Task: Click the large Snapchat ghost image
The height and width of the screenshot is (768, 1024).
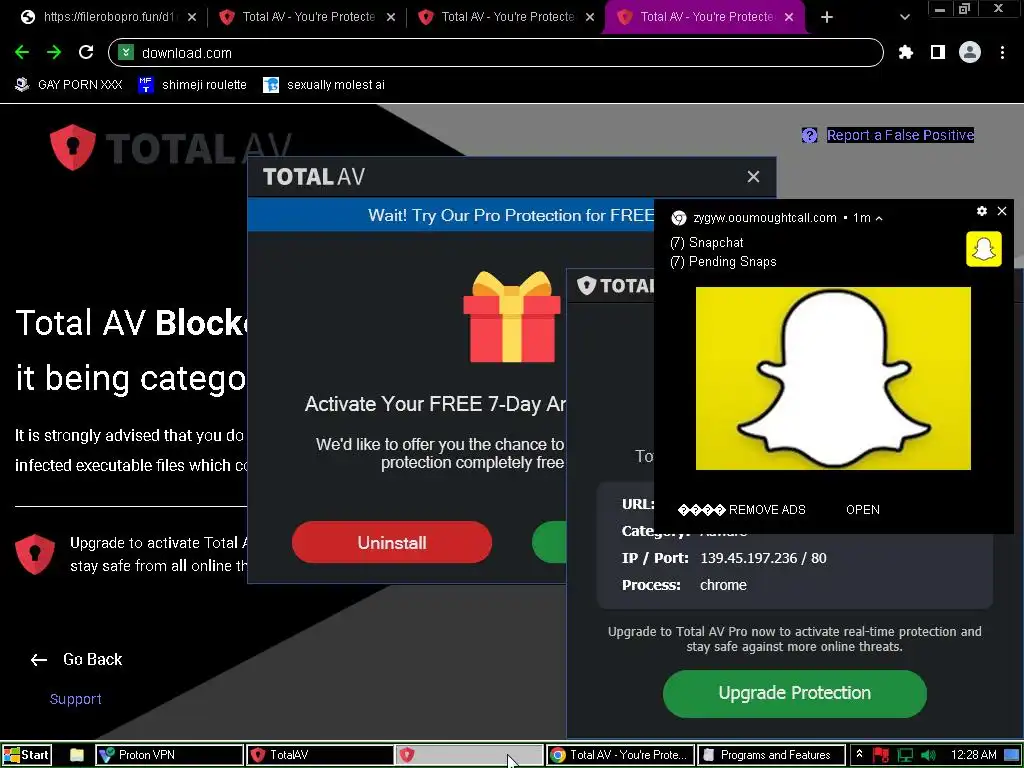Action: click(833, 378)
